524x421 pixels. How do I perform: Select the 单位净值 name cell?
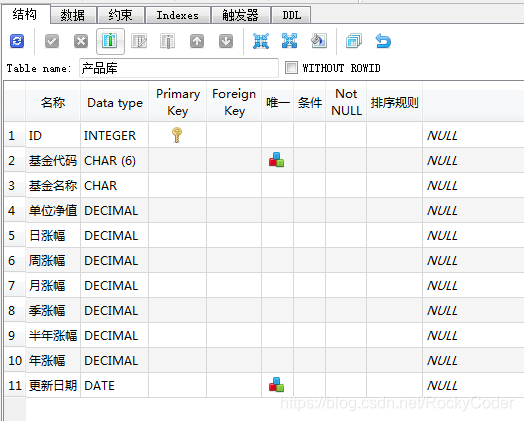pyautogui.click(x=53, y=210)
